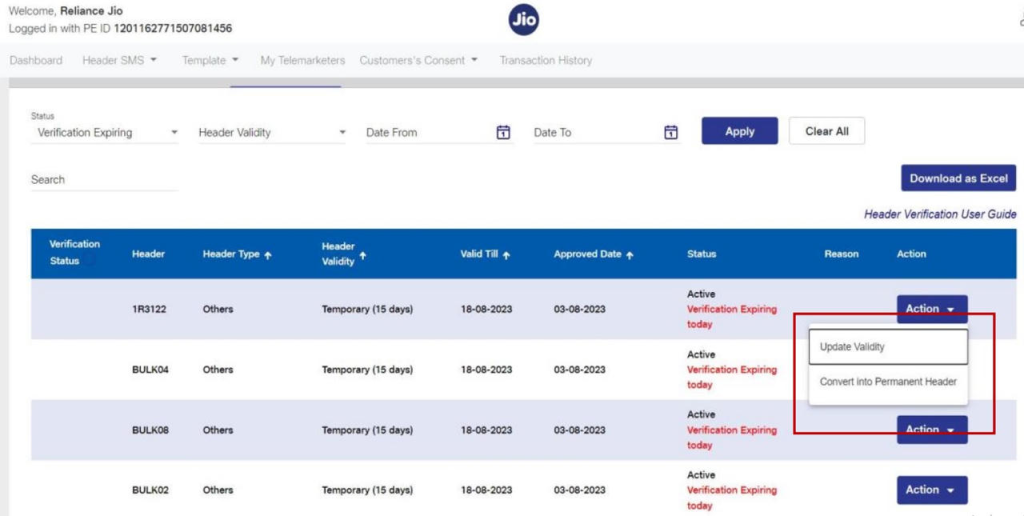
Task: Click the PE ID number text
Action: pos(173,29)
